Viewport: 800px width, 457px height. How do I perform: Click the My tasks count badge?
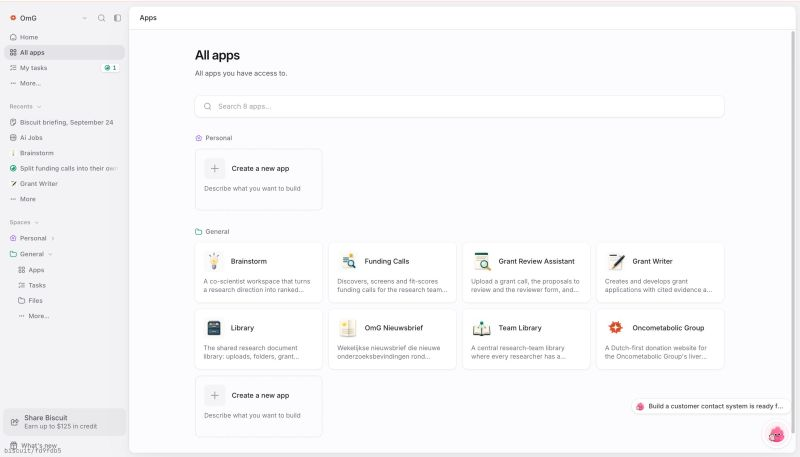(x=111, y=68)
